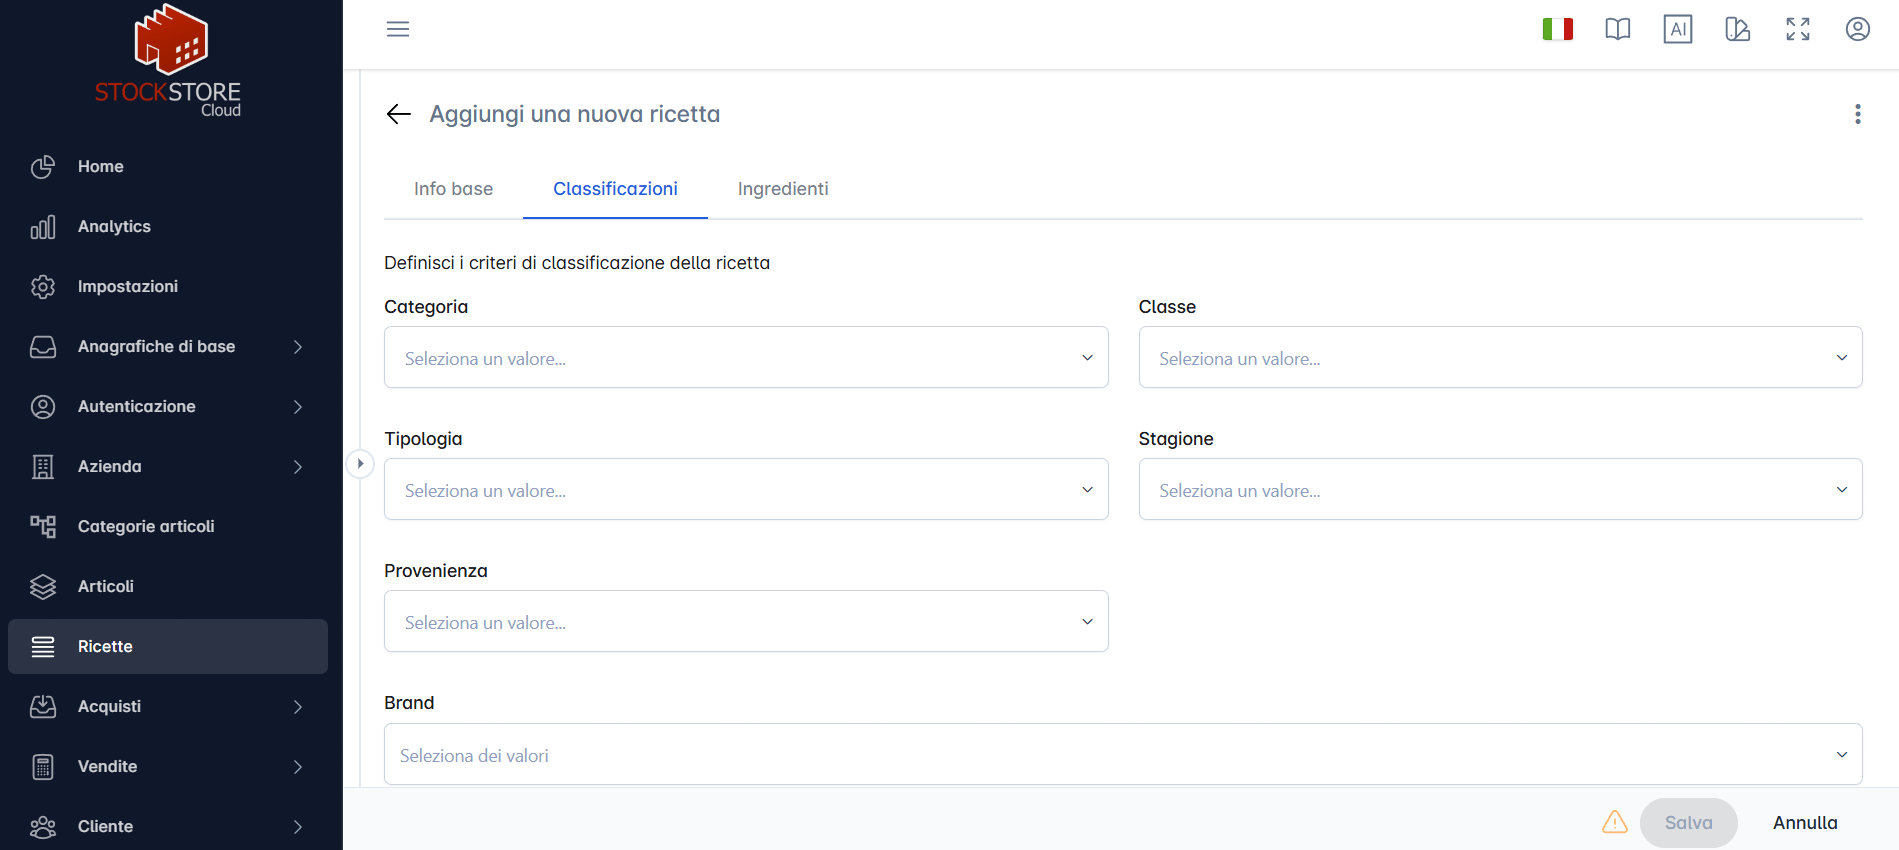1899x850 pixels.
Task: Click the Salva button
Action: click(x=1688, y=823)
